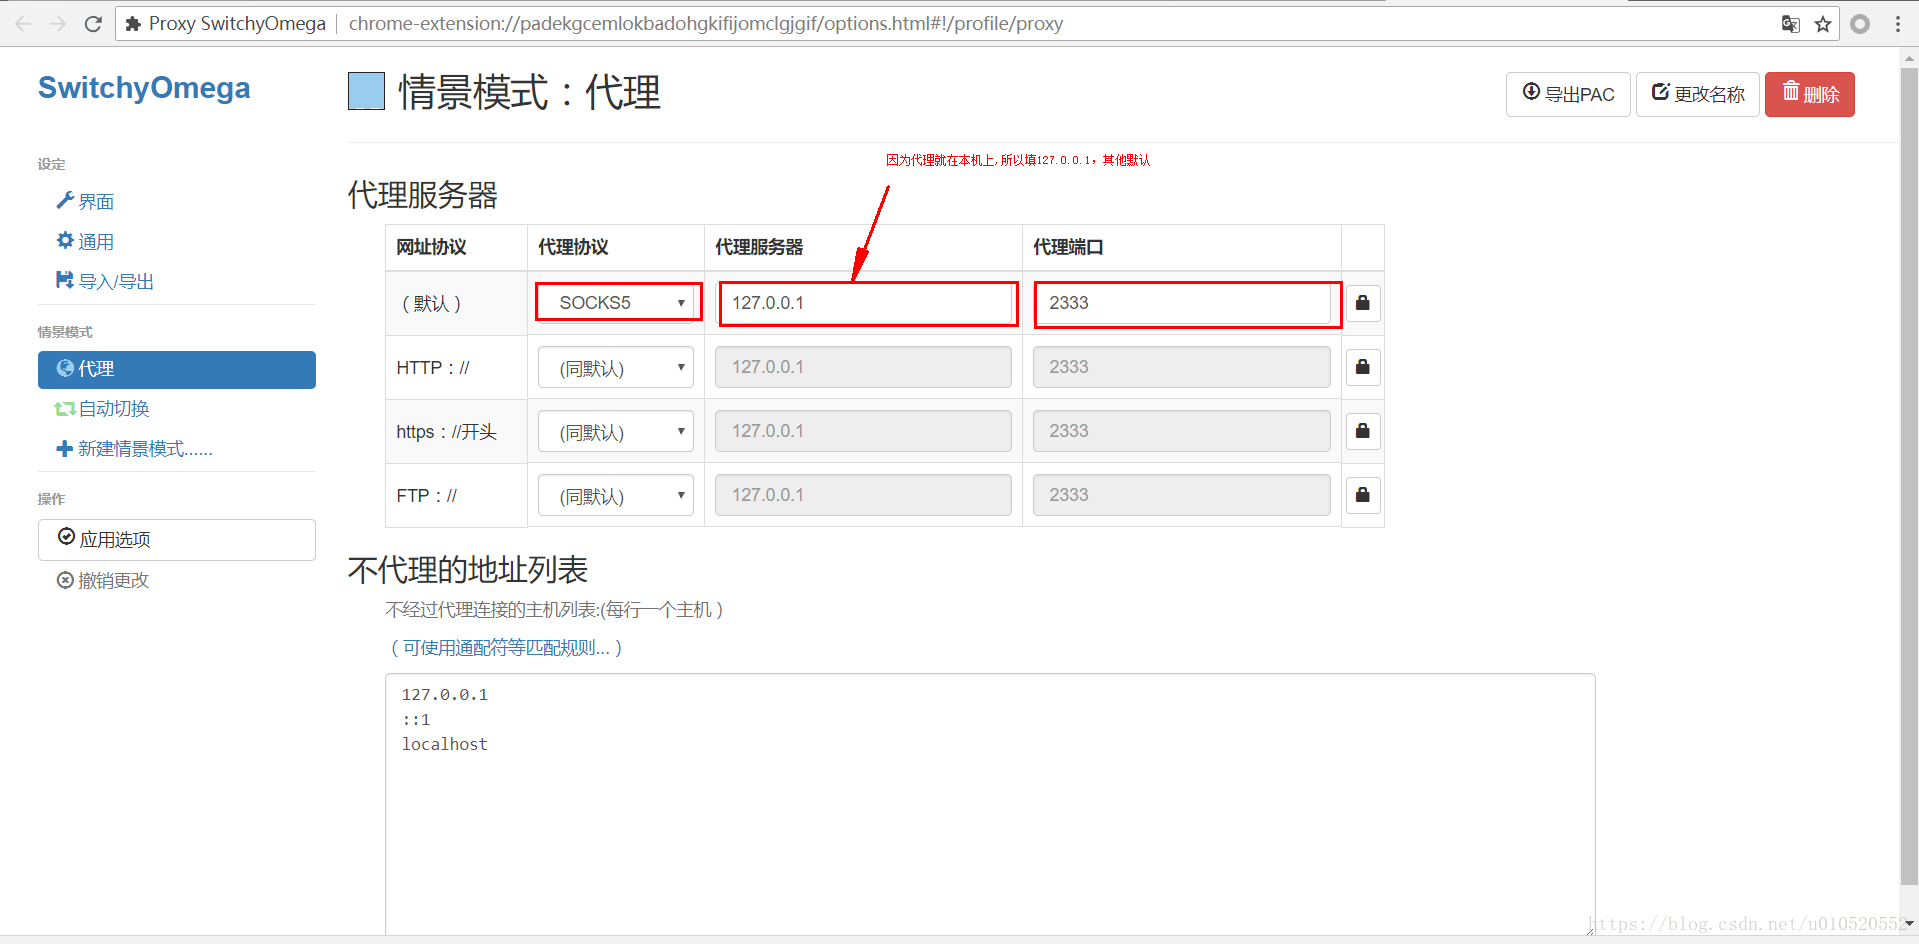Click 导出PAC export button
1919x944 pixels.
[x=1568, y=94]
